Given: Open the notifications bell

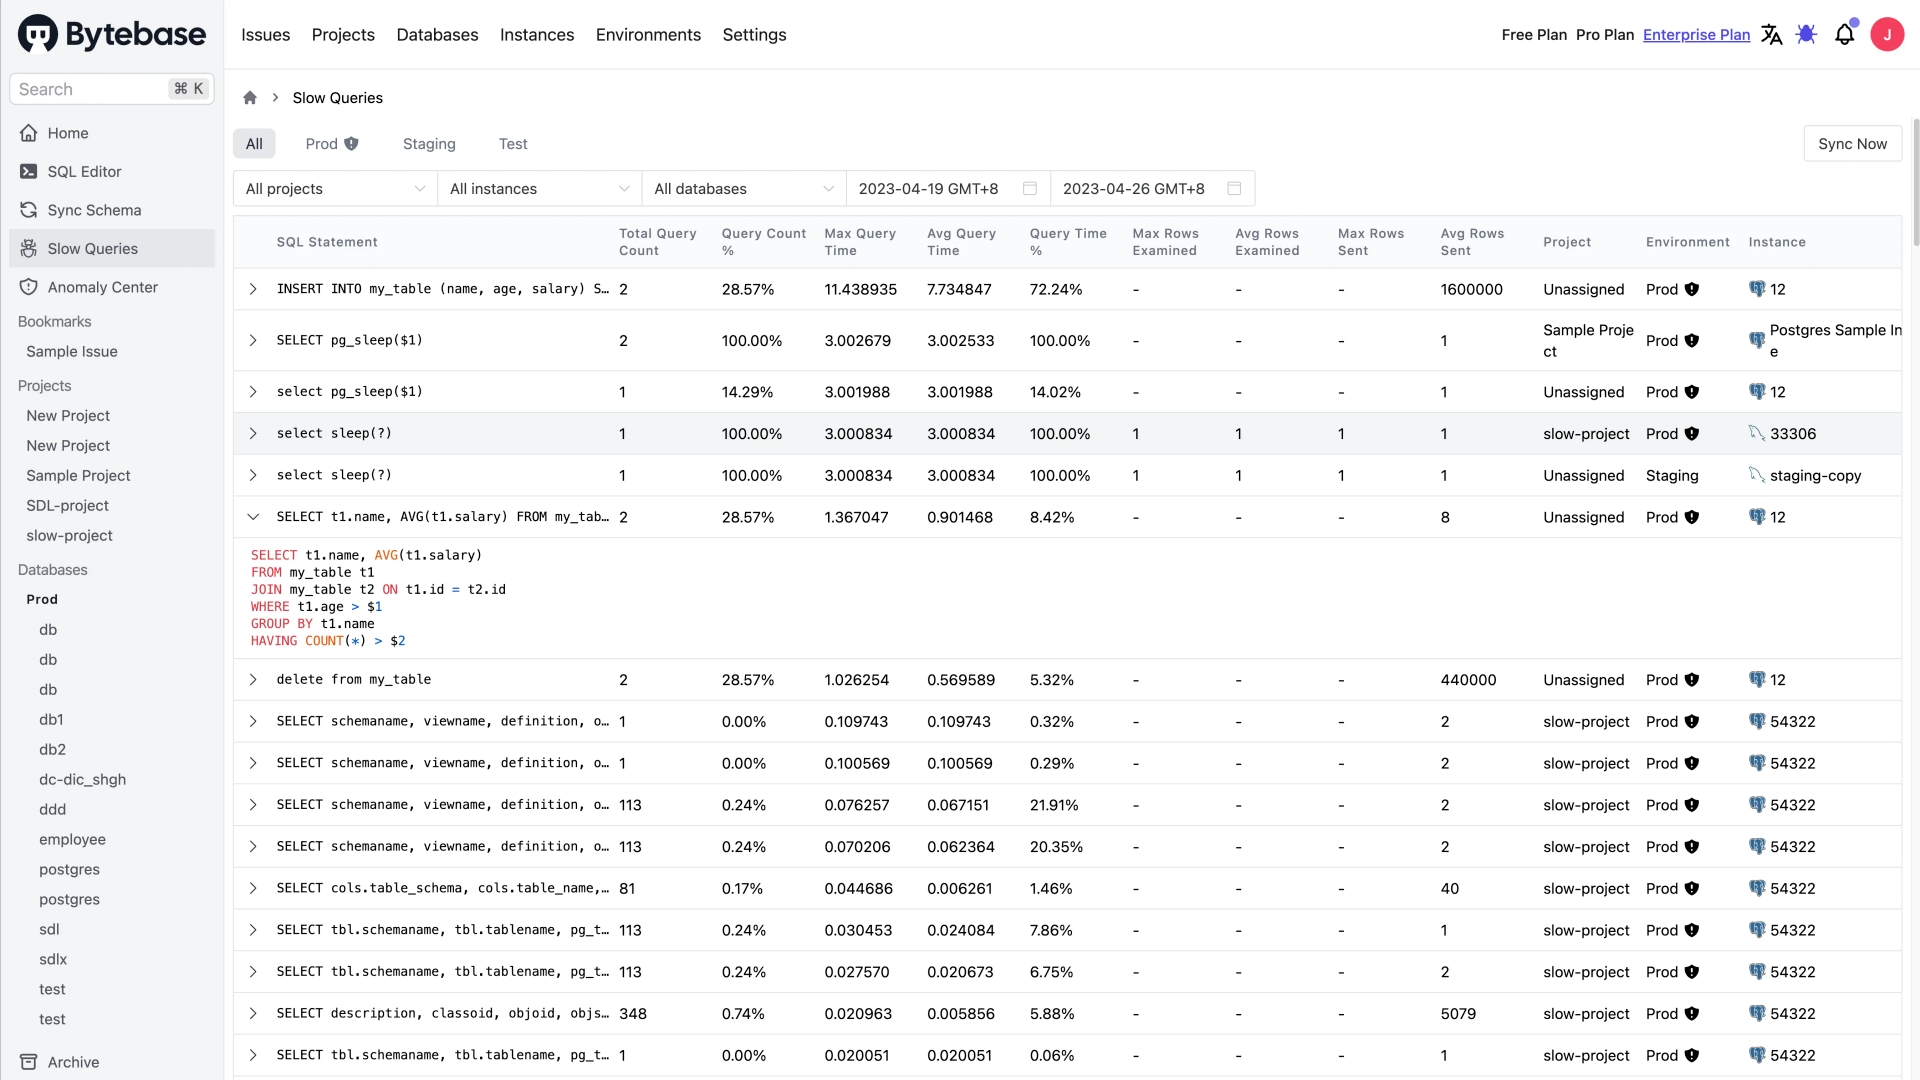Looking at the screenshot, I should tap(1845, 35).
